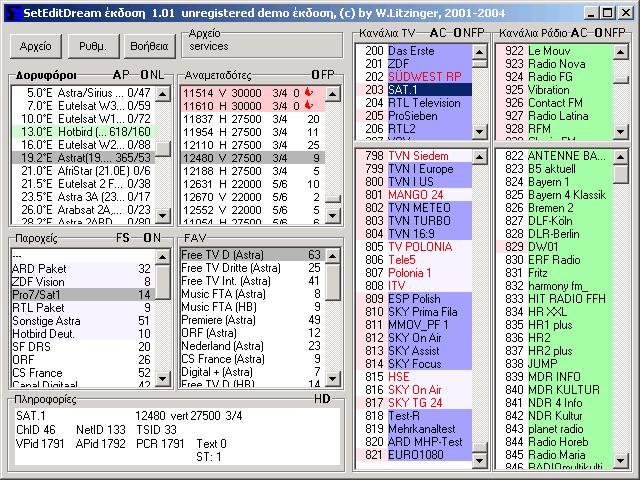Click up arrow of upper radio channels scrollbar
The height and width of the screenshot is (480, 640).
coord(621,52)
